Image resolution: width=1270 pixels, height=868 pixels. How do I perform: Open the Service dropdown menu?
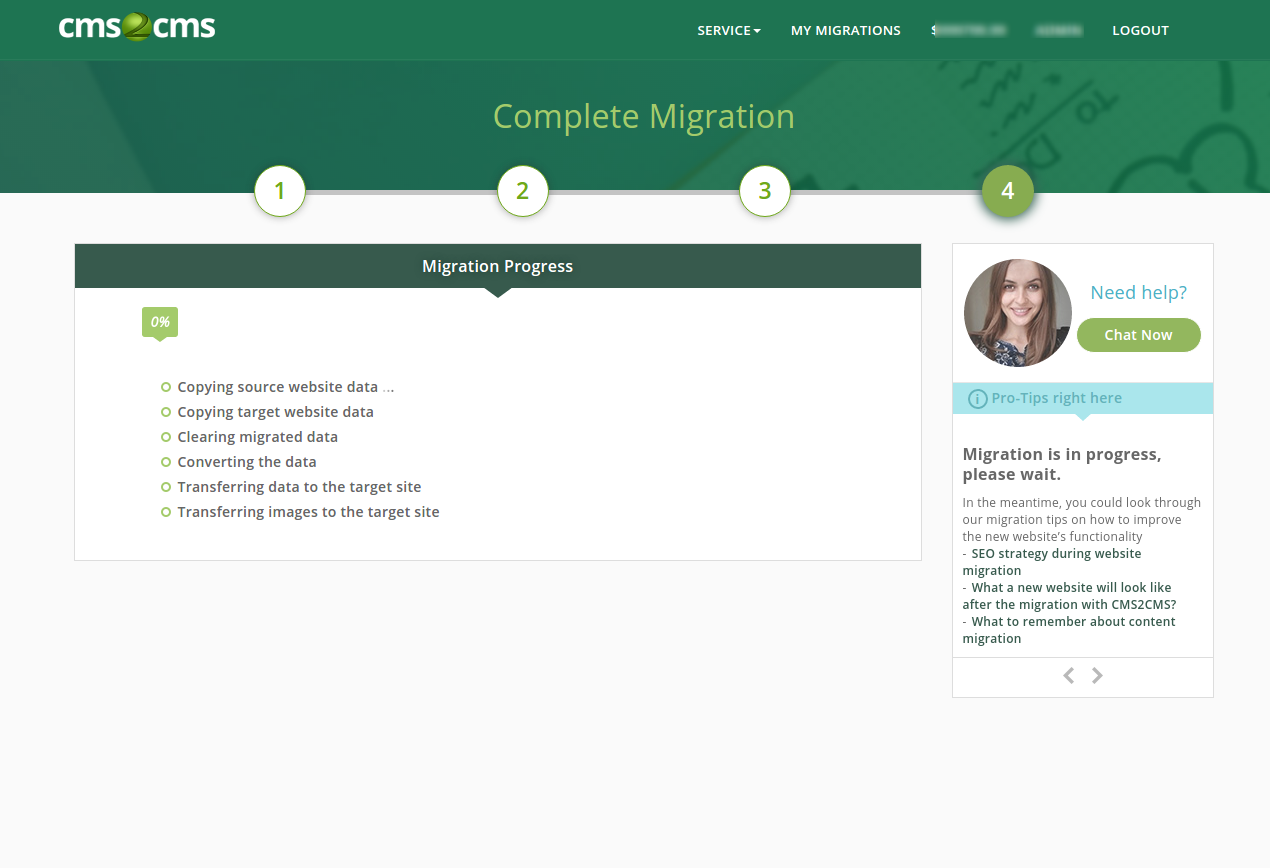[729, 30]
